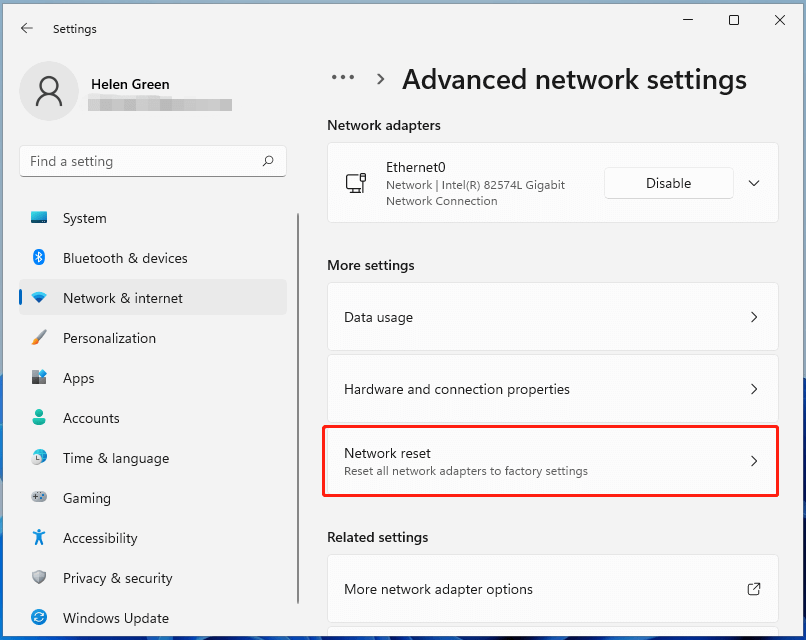Open the breadcrumb ellipsis menu
Screen dimensions: 806x640
(x=343, y=77)
